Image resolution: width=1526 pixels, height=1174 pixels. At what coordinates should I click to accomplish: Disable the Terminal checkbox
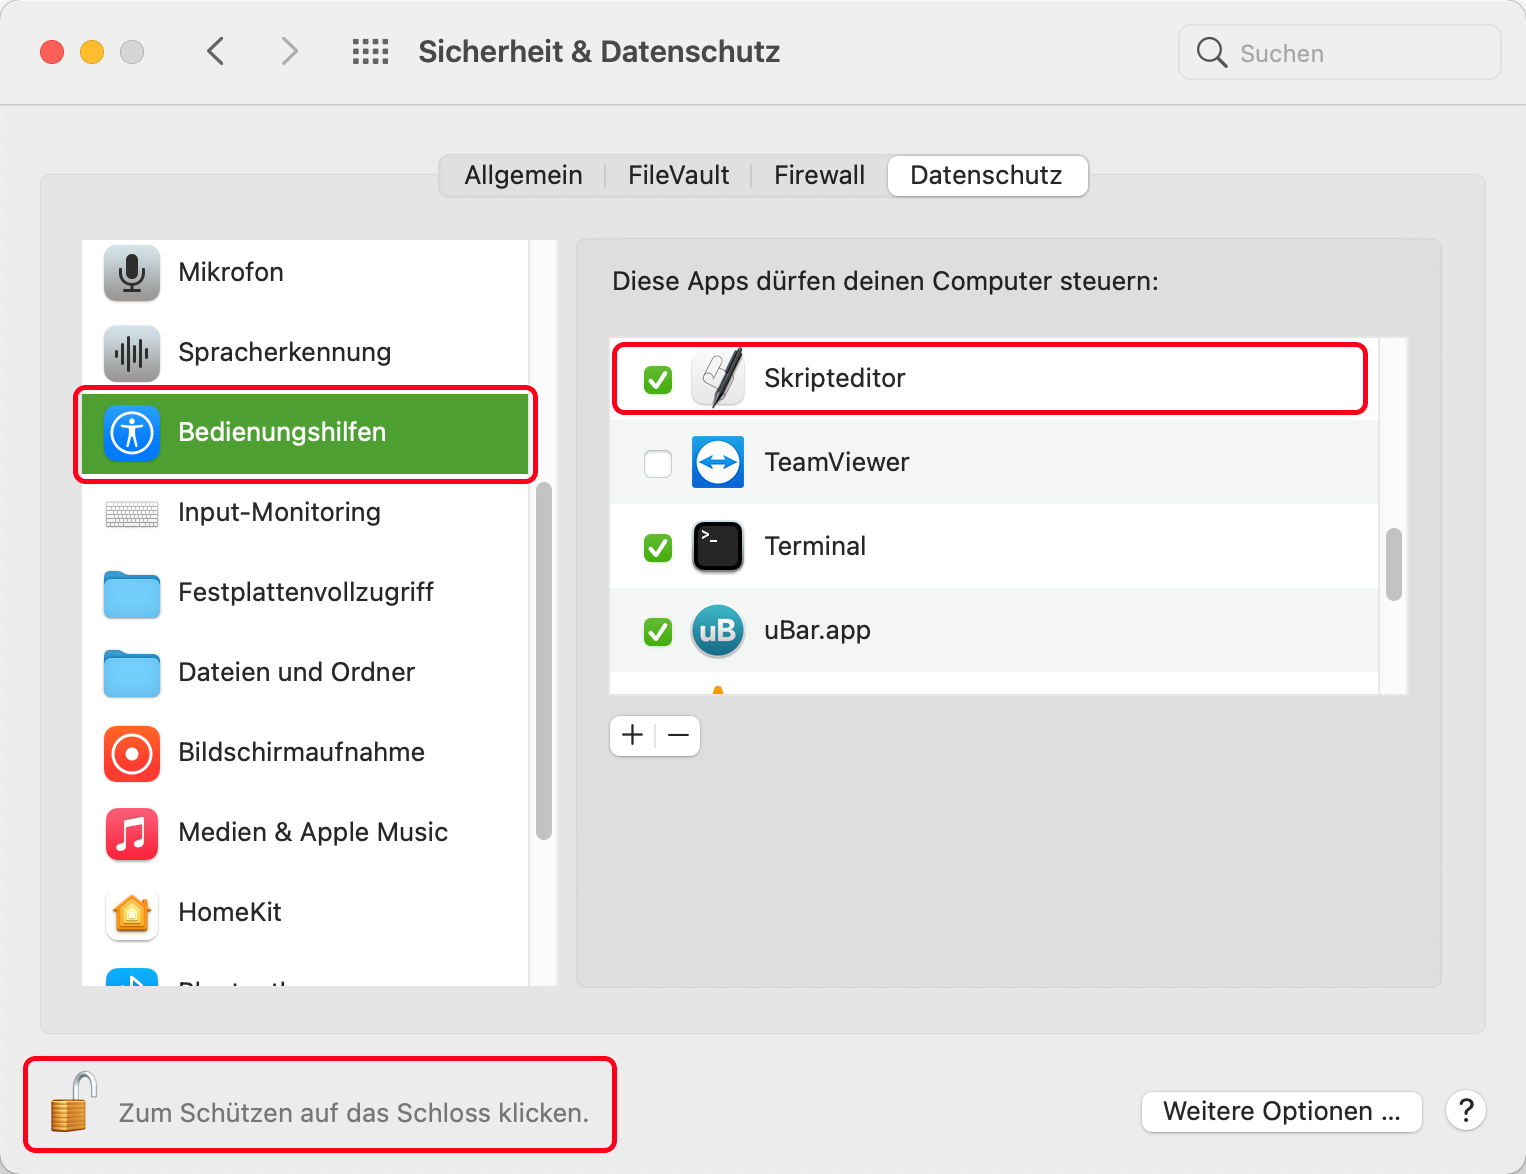pos(658,548)
